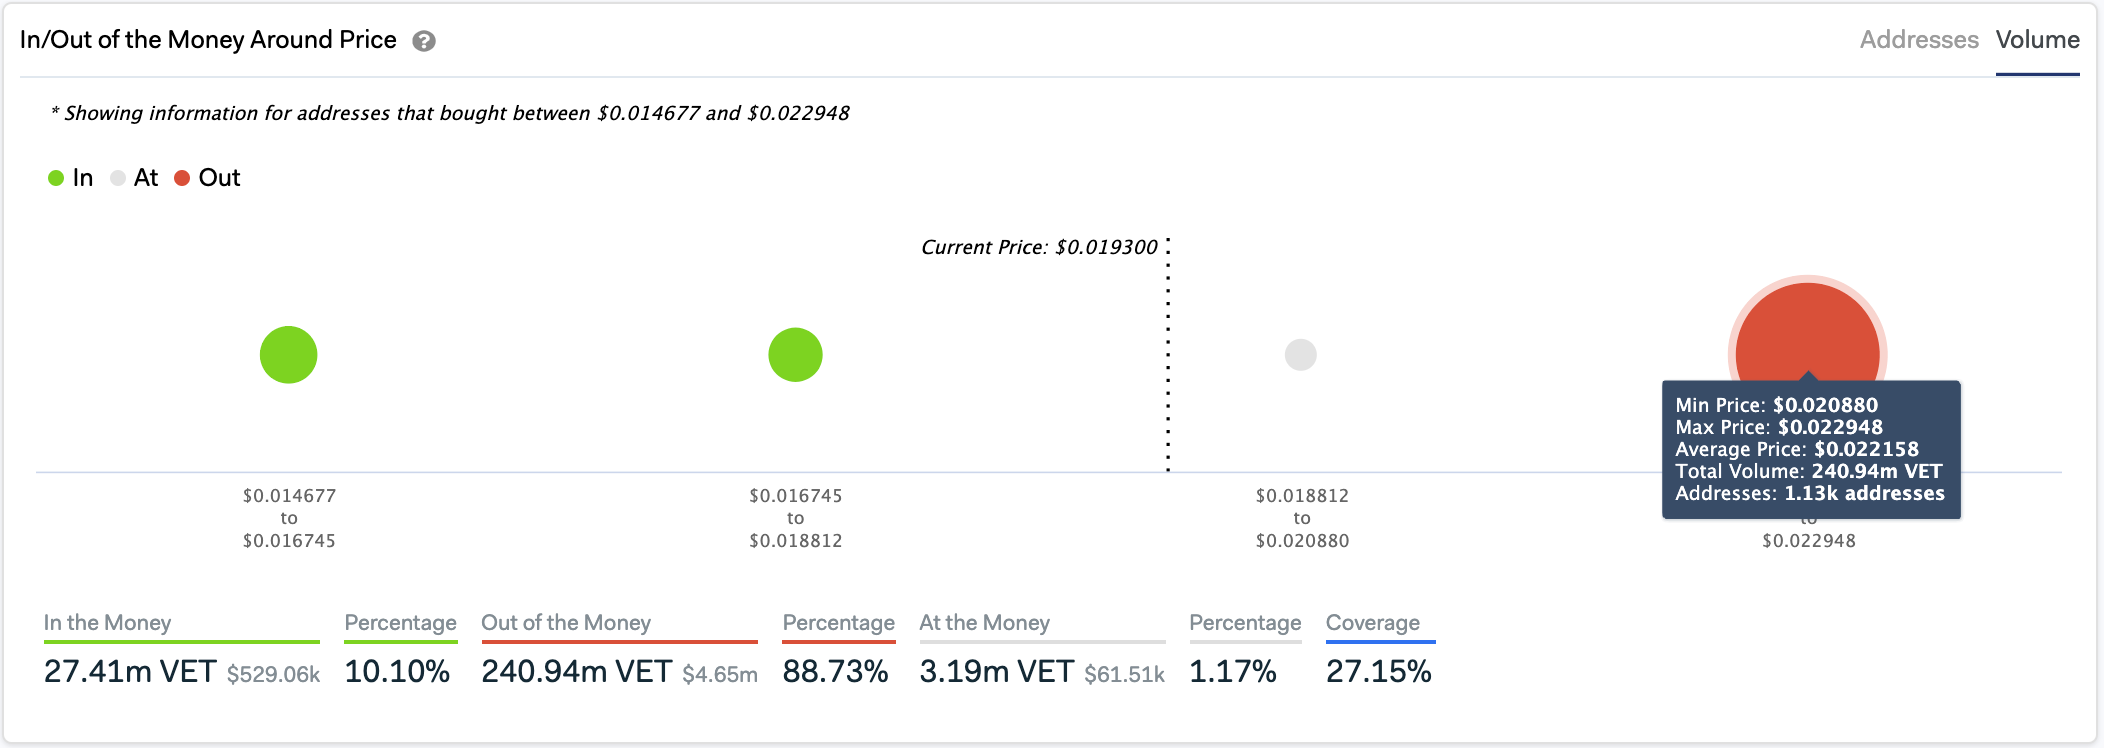The image size is (2104, 748).
Task: Switch to the Volume tab
Action: coord(2038,40)
